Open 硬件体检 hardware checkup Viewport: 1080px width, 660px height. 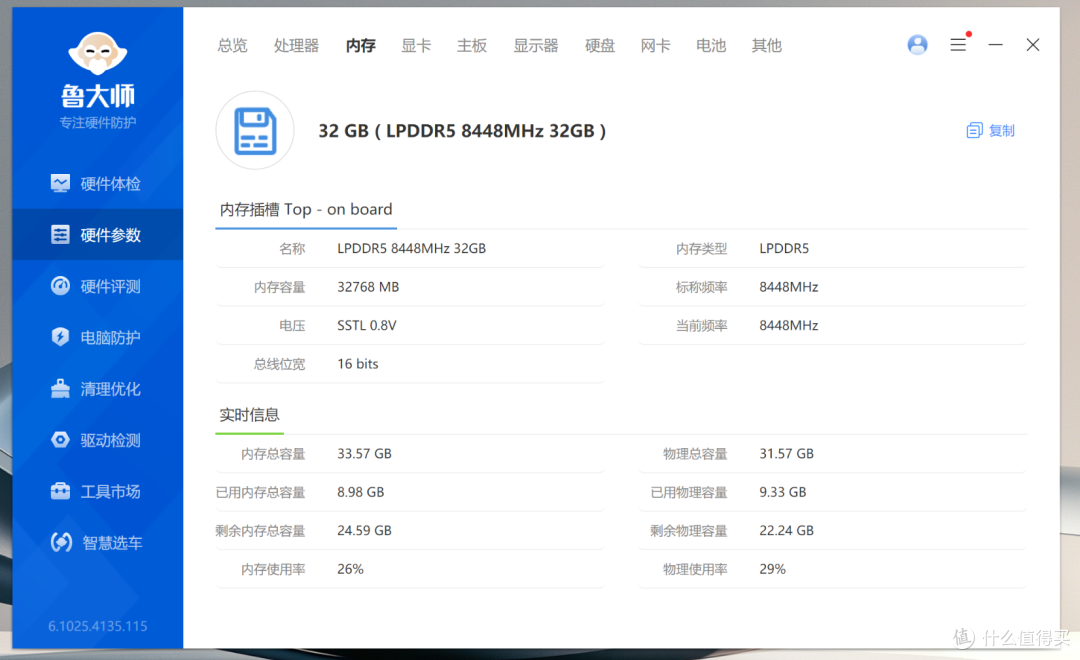tap(97, 184)
